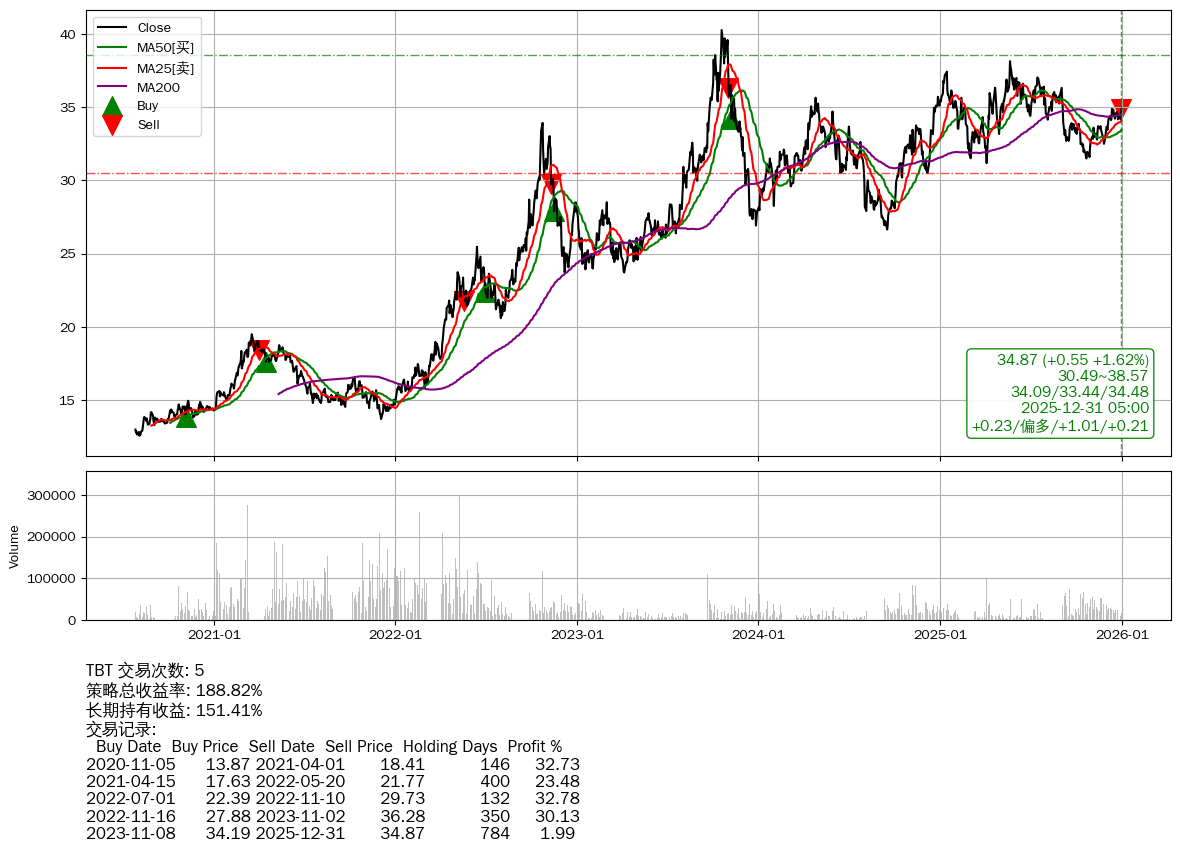Click the Volume axis label
1180x852 pixels.
14,547
